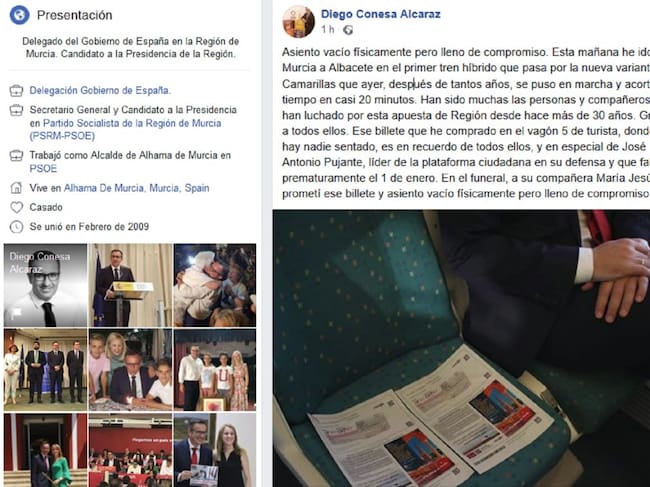Open Partido Socialista de la Región de Murcia link
The image size is (650, 487).
[x=125, y=129]
